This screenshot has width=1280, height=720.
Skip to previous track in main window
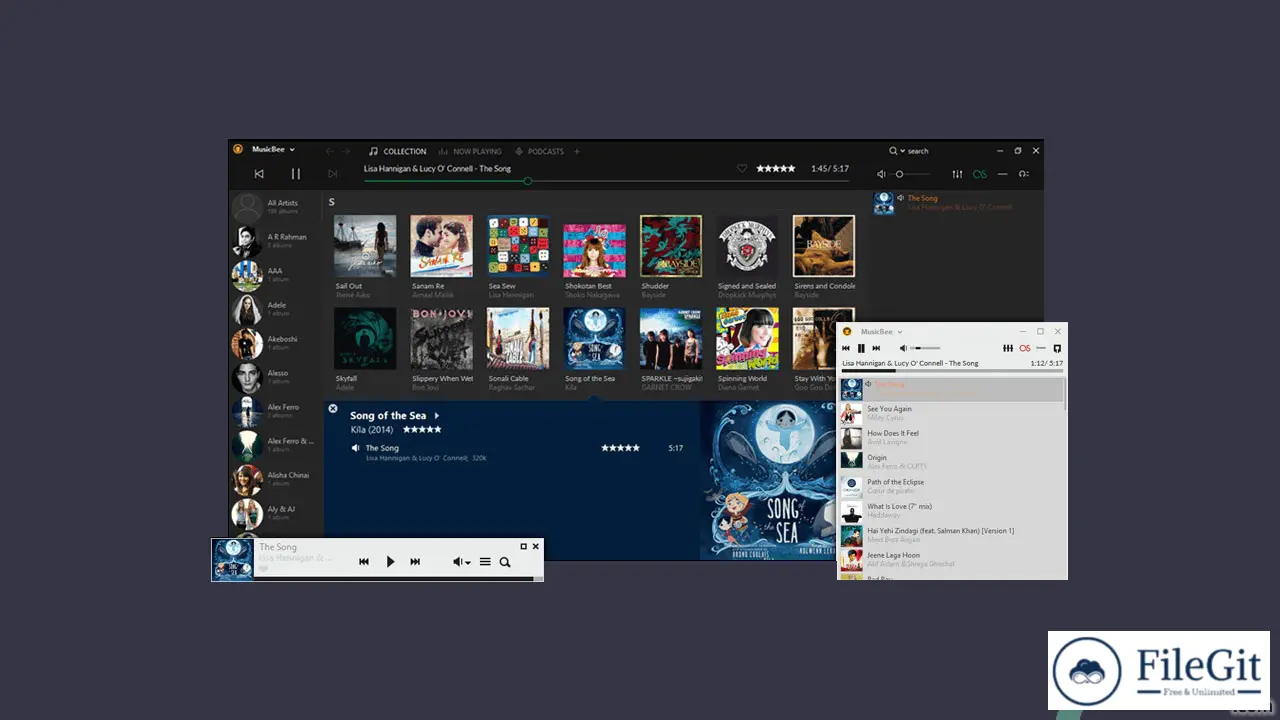tap(259, 174)
